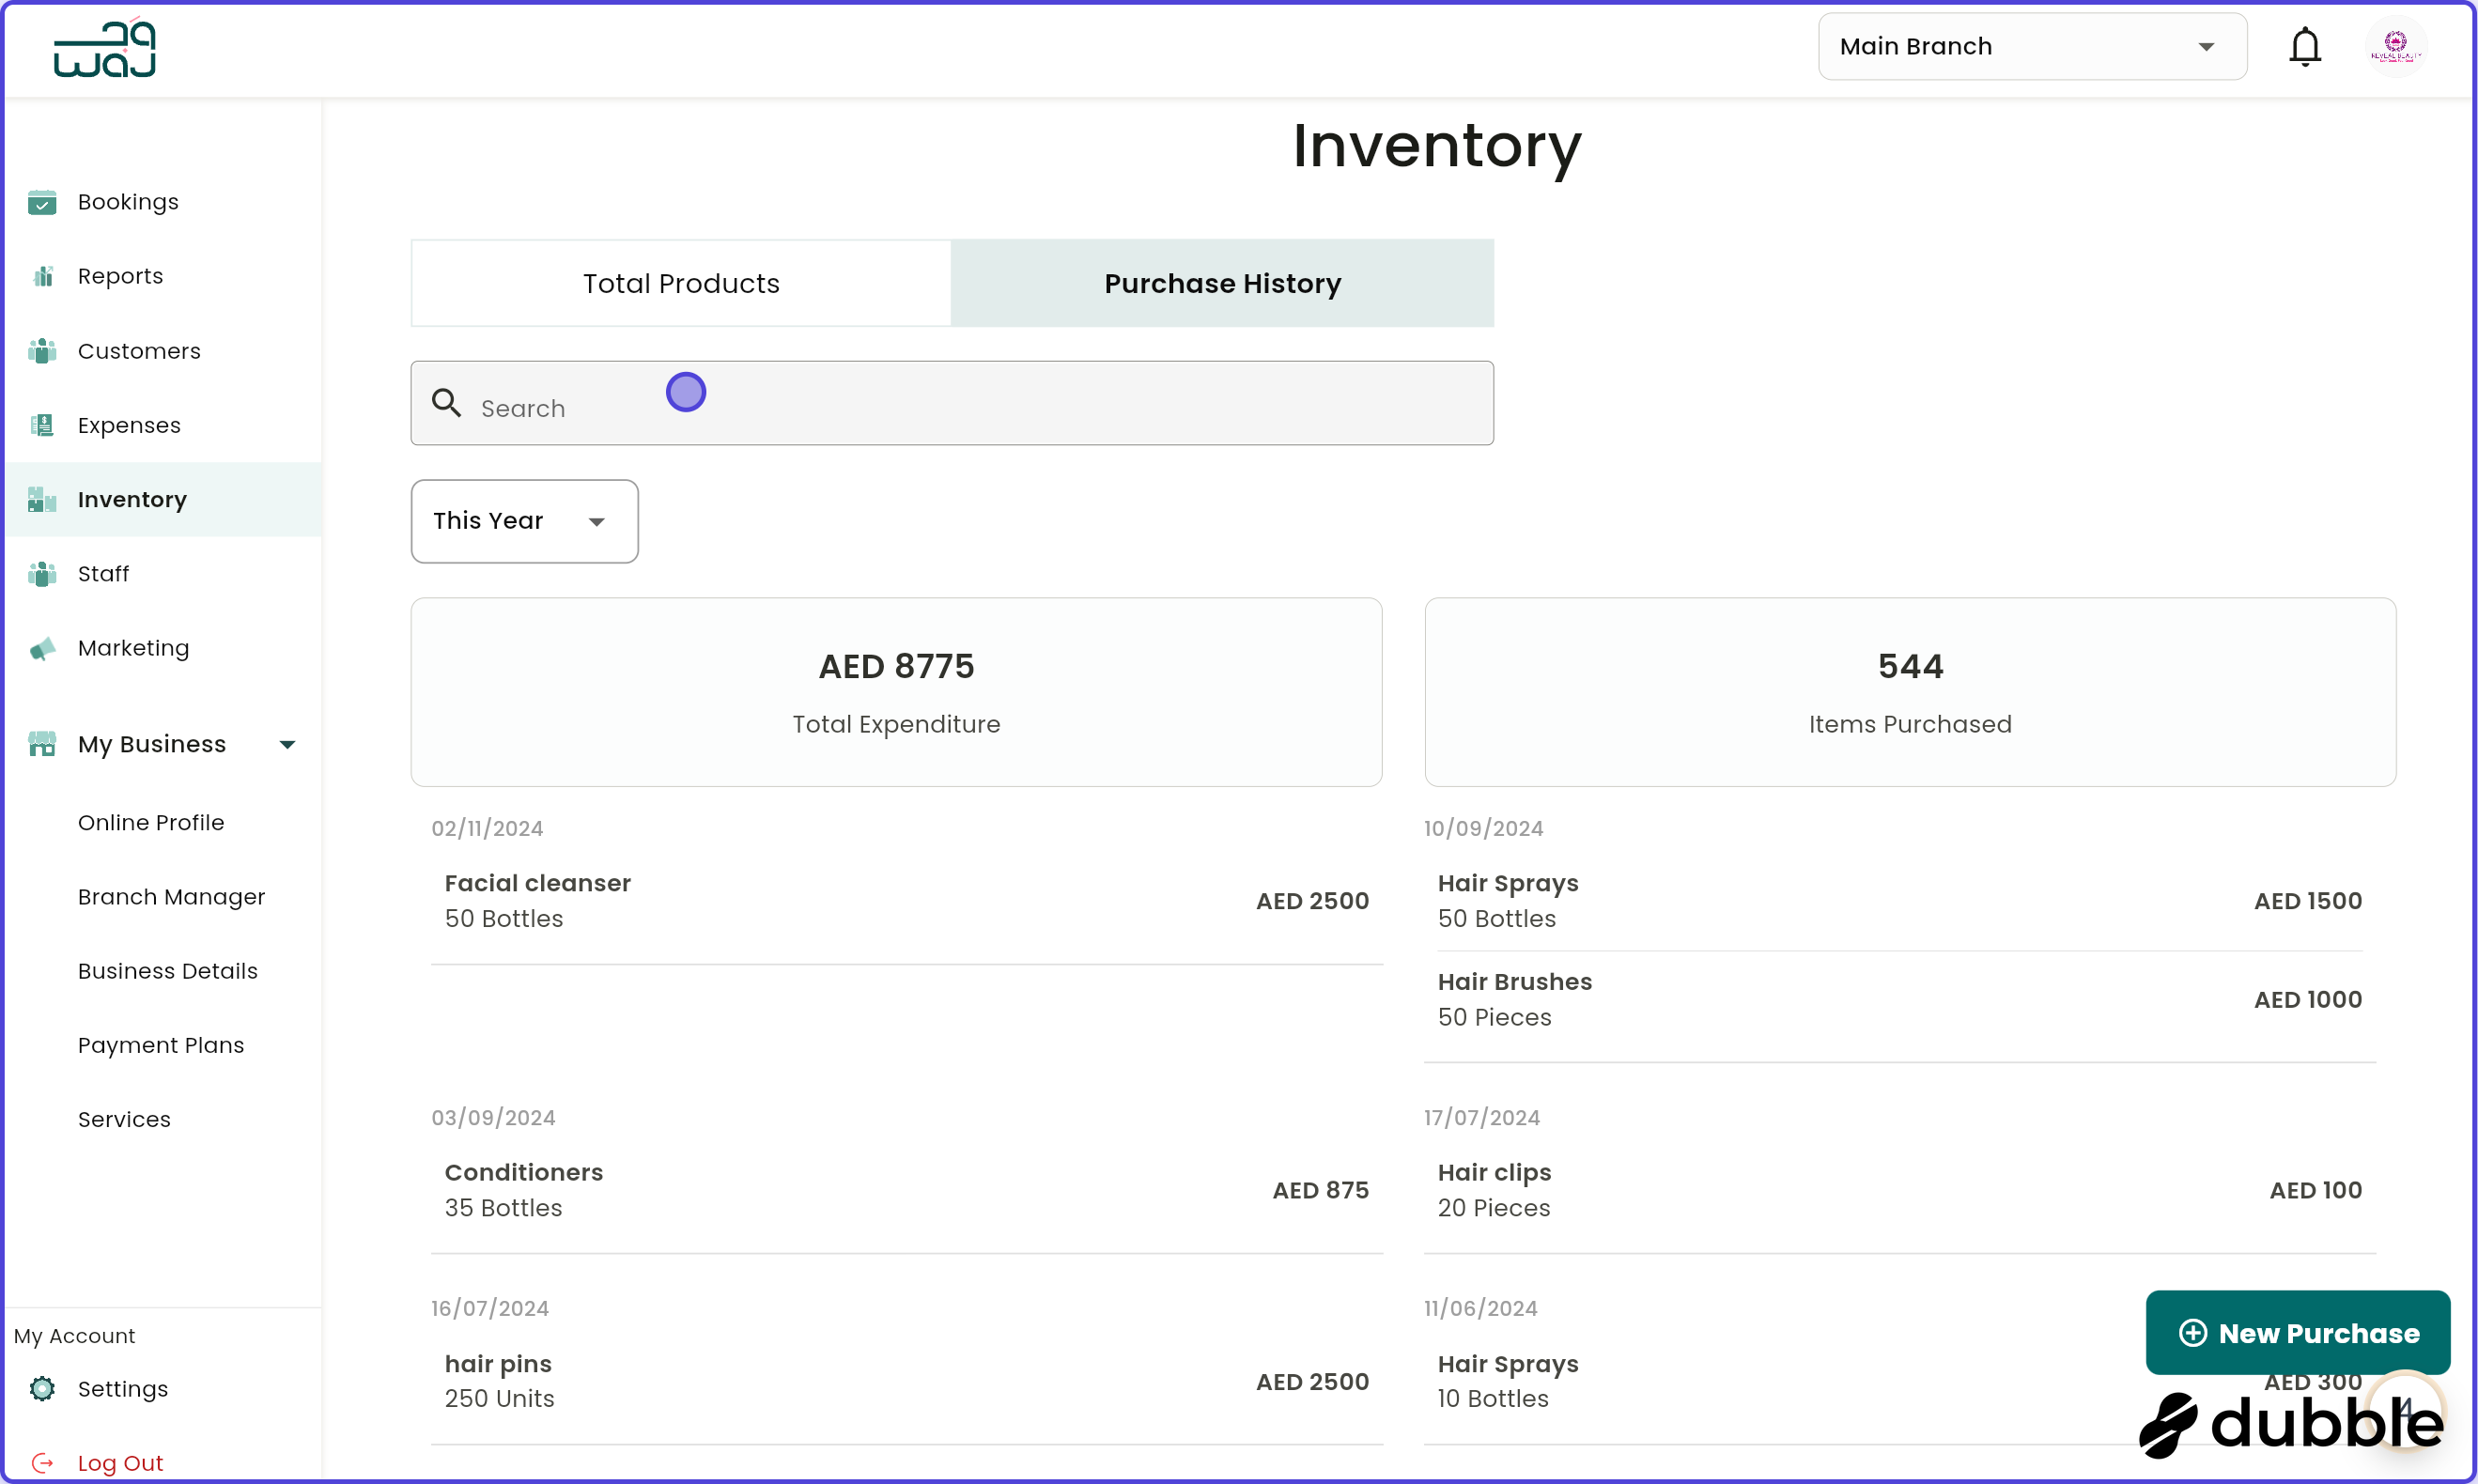Select the Expenses receipt icon
This screenshot has width=2478, height=1484.
click(x=42, y=424)
